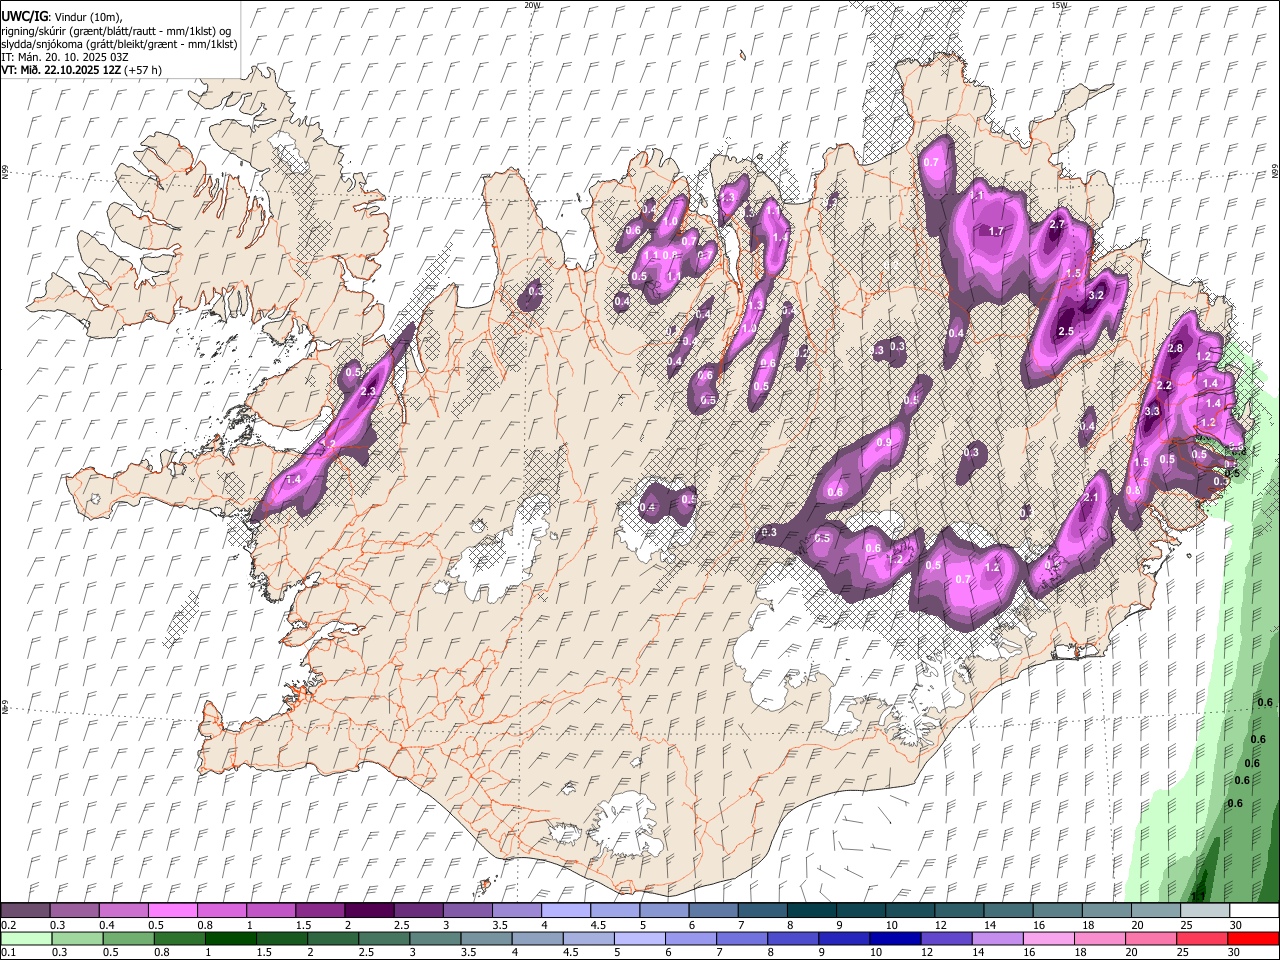Click the 'VT: Mið. 22.10.2025 12Z (+57 h)' line

coord(82,70)
